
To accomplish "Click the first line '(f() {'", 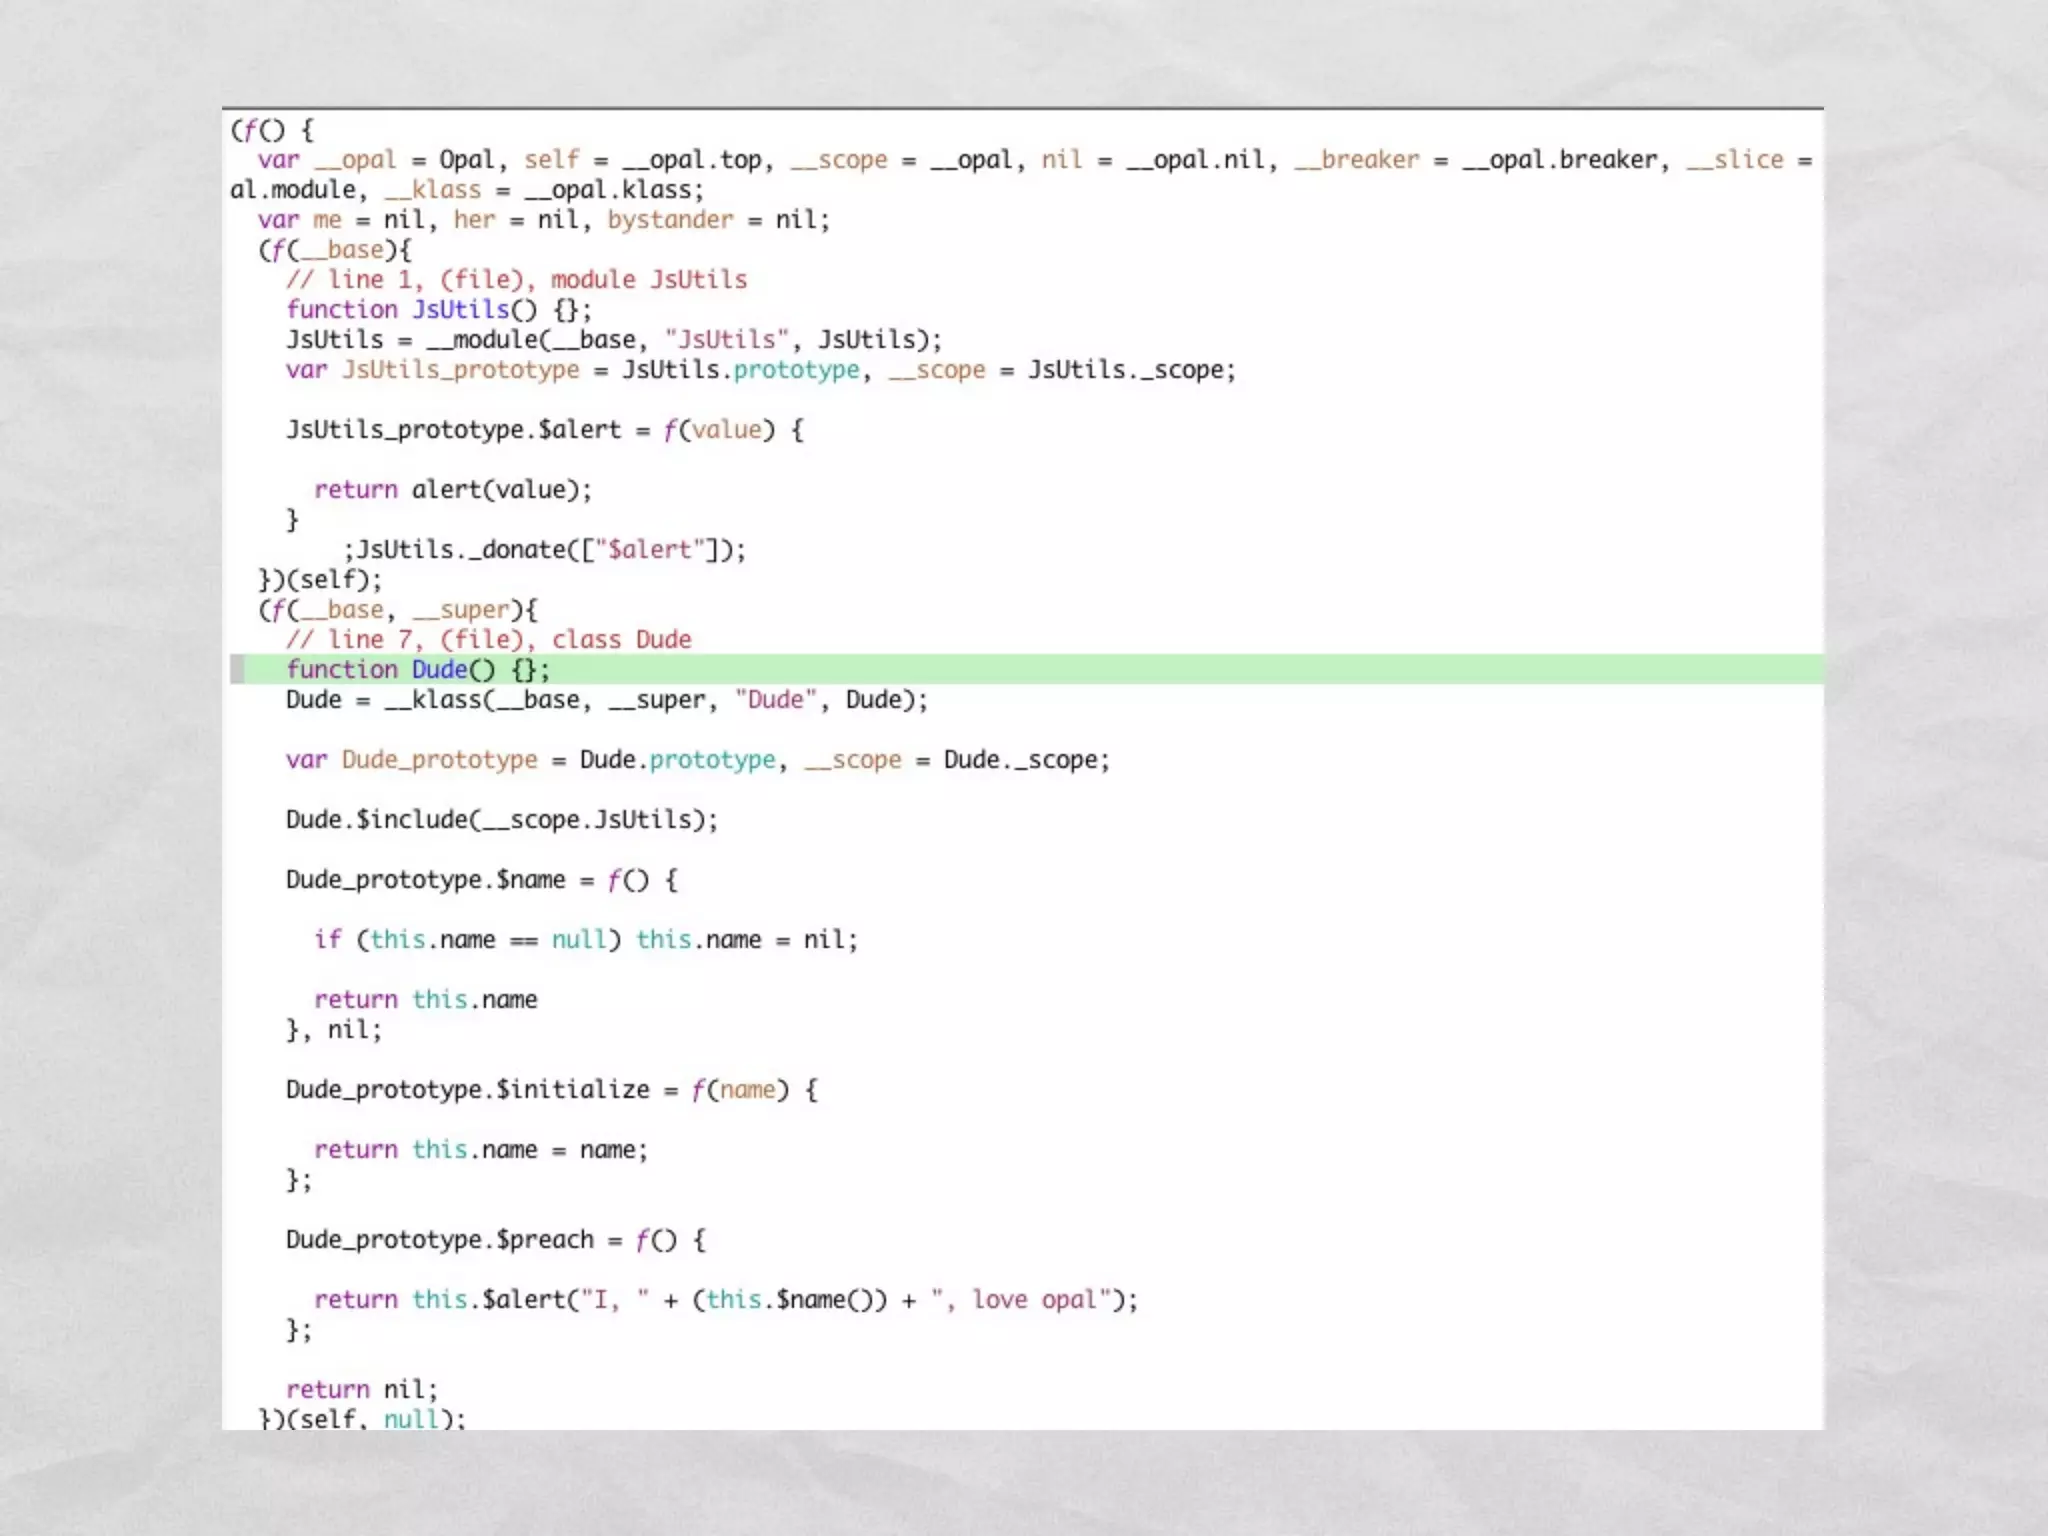I will pyautogui.click(x=272, y=130).
